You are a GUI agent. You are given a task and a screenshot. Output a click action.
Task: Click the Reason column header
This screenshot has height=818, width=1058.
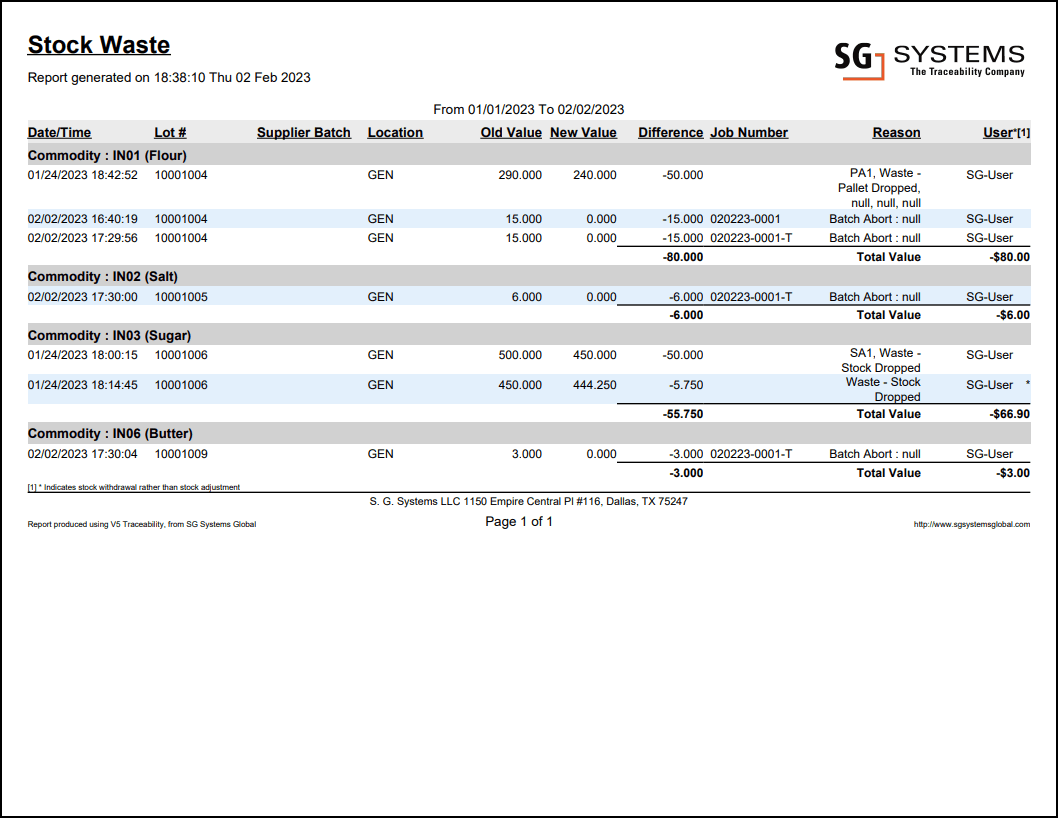(x=896, y=132)
